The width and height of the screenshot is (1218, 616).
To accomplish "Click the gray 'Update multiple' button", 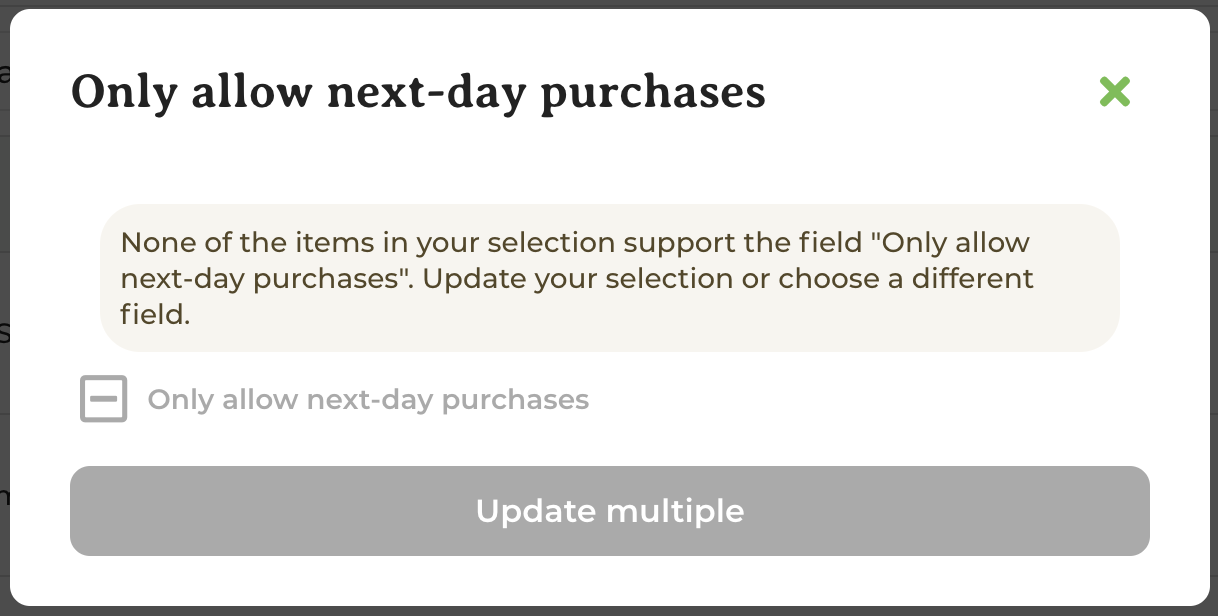I will [610, 511].
